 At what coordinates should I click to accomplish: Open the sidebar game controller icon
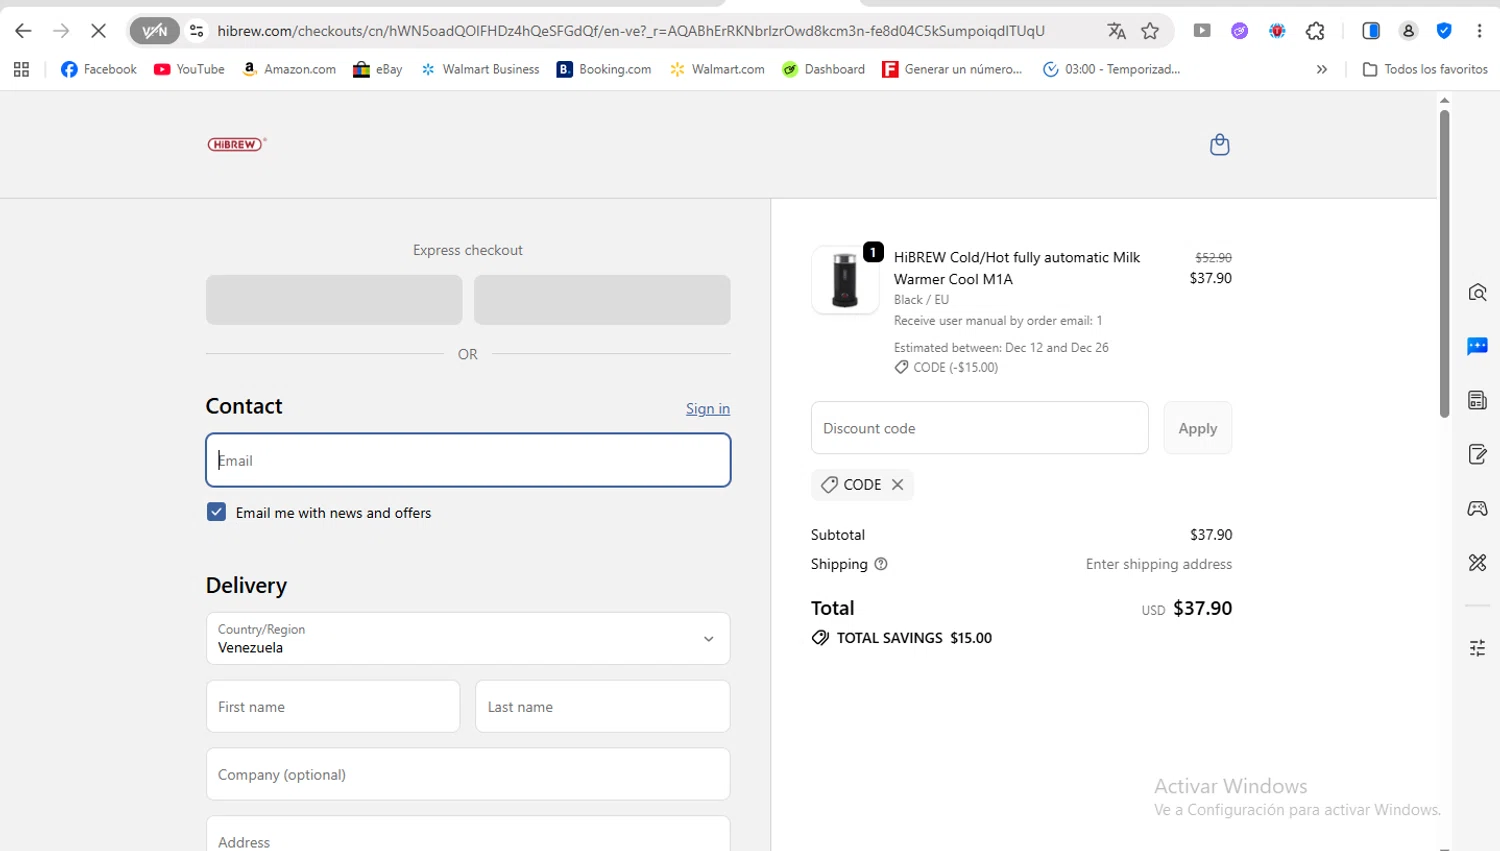1477,508
